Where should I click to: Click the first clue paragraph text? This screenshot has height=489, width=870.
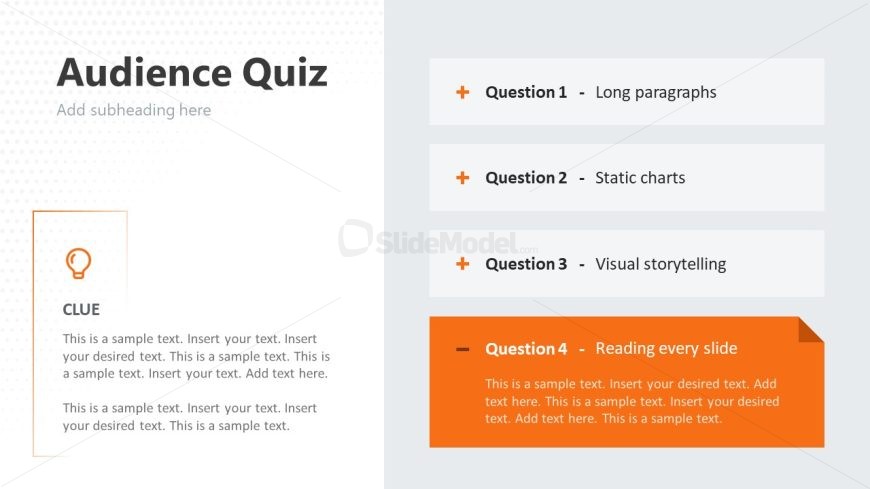196,356
